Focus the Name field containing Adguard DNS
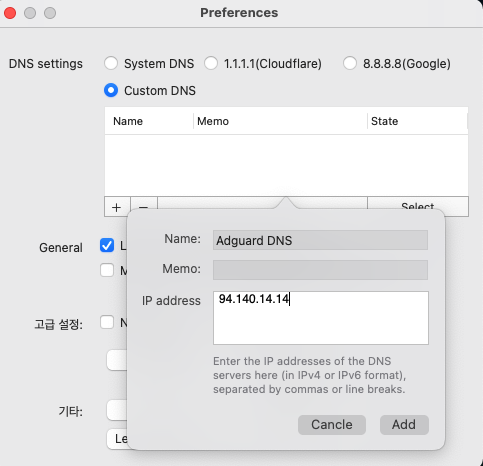 coord(320,240)
